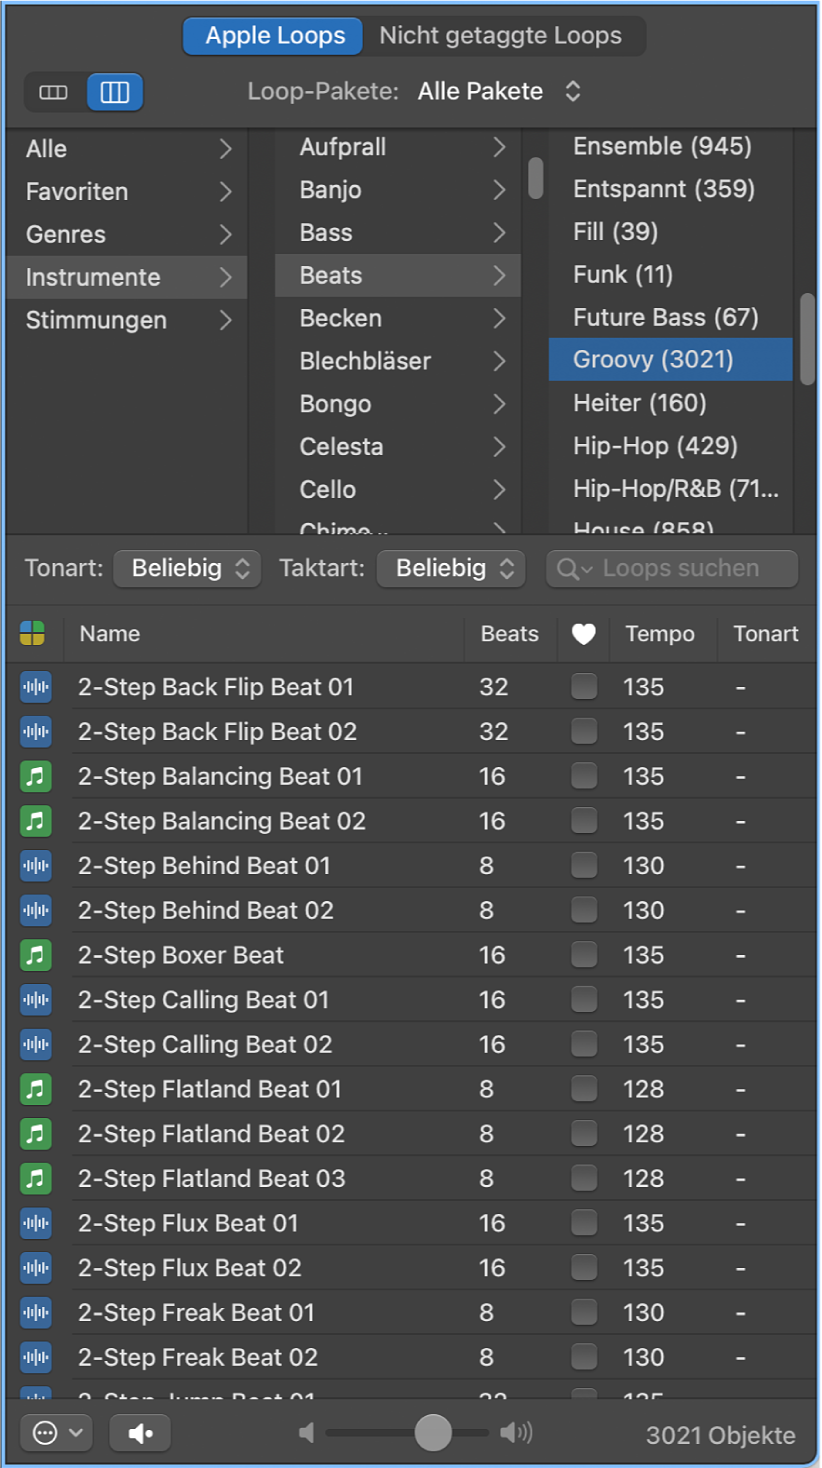Select Hip-Hop (429) in the descriptor column

click(655, 446)
